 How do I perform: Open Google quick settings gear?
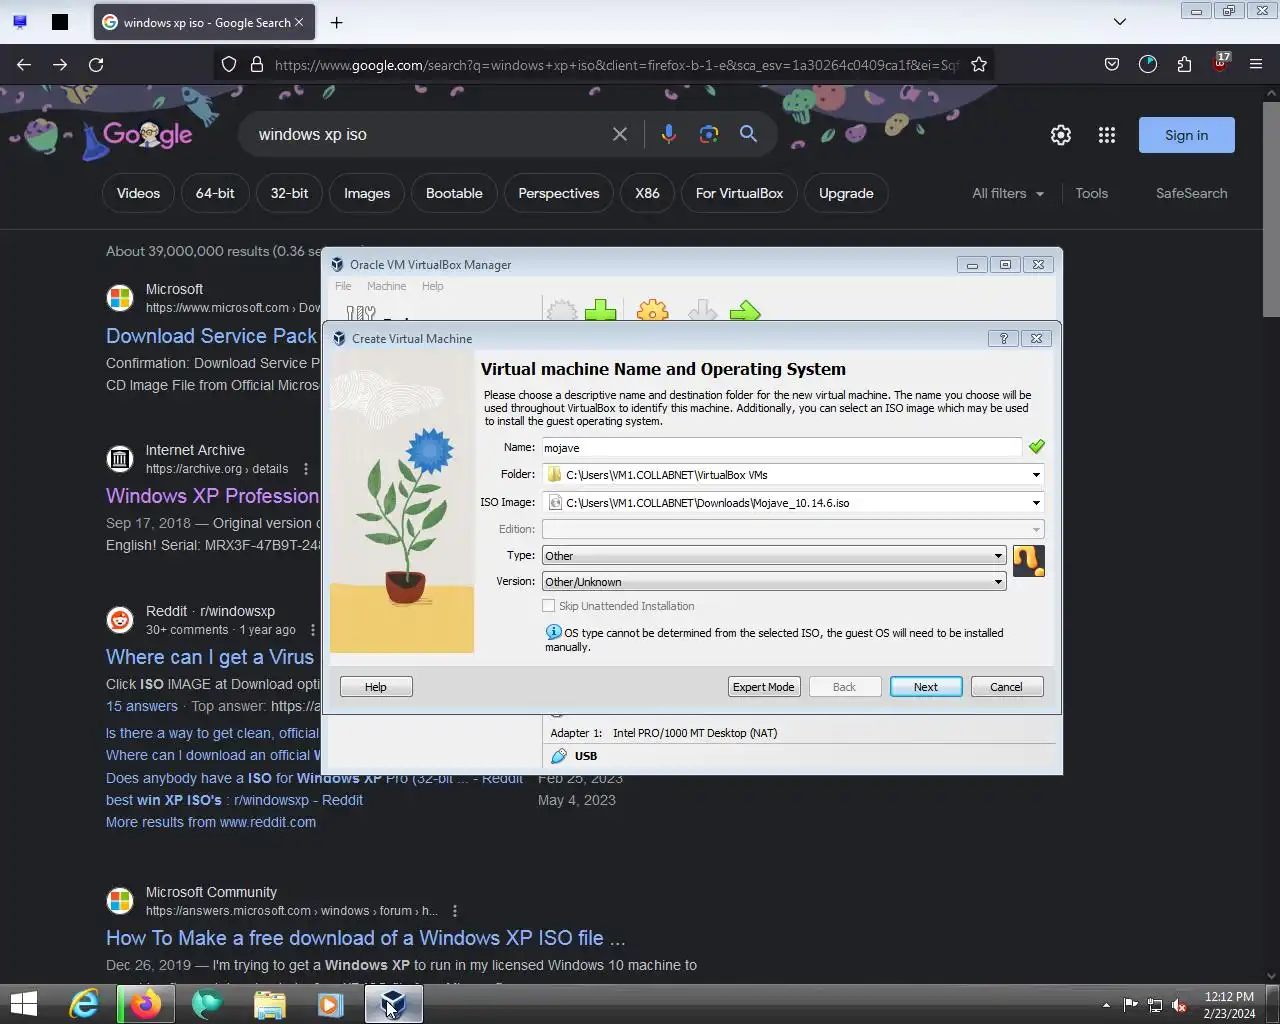point(1061,135)
